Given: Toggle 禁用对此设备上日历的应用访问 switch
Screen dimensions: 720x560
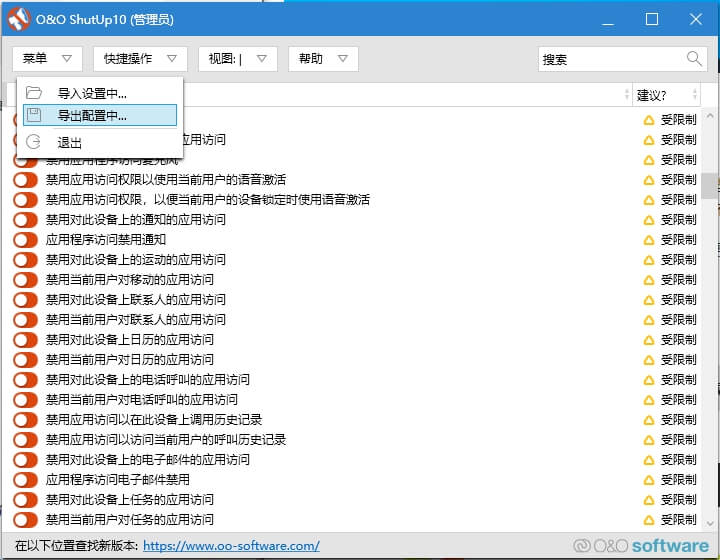Looking at the screenshot, I should (x=25, y=340).
